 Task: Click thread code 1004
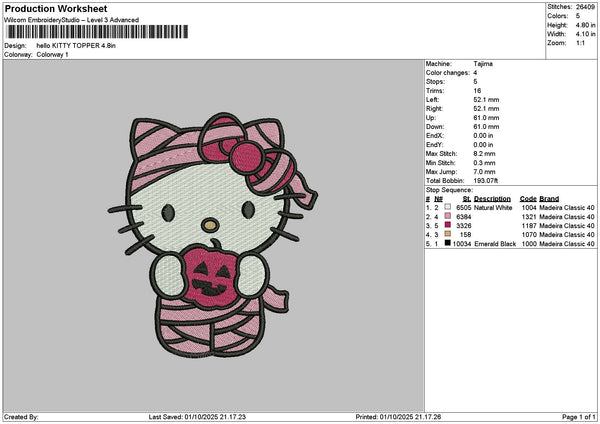coord(529,208)
